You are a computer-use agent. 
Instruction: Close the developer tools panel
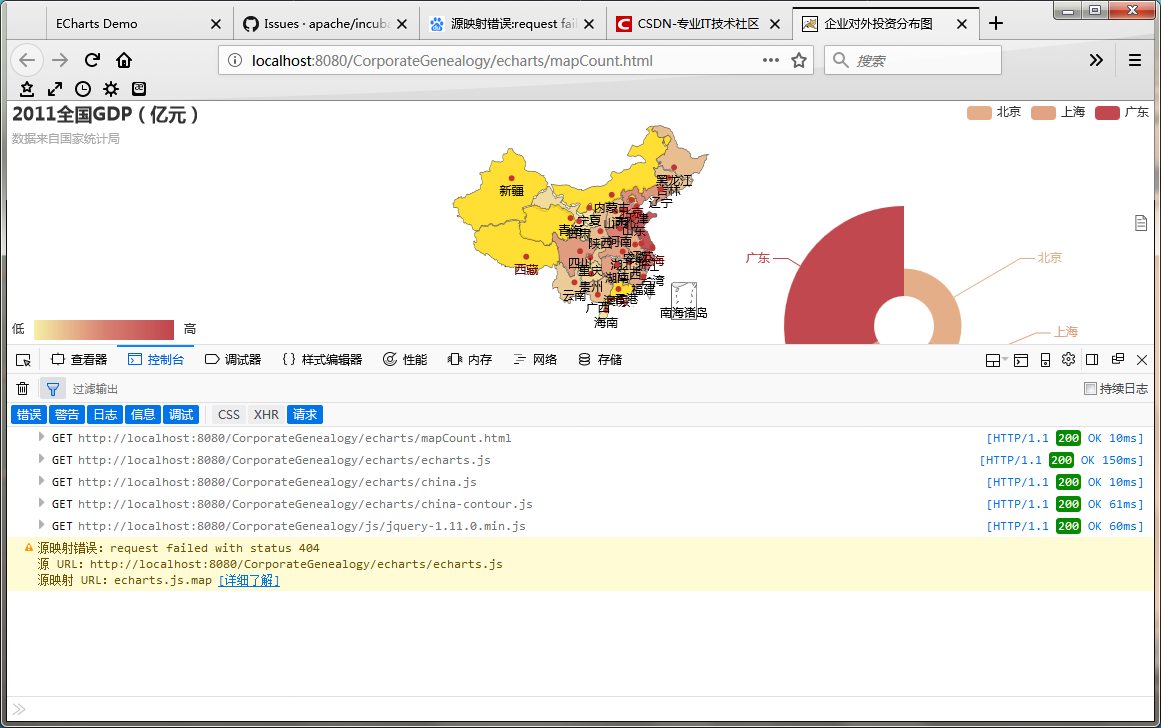coord(1142,360)
